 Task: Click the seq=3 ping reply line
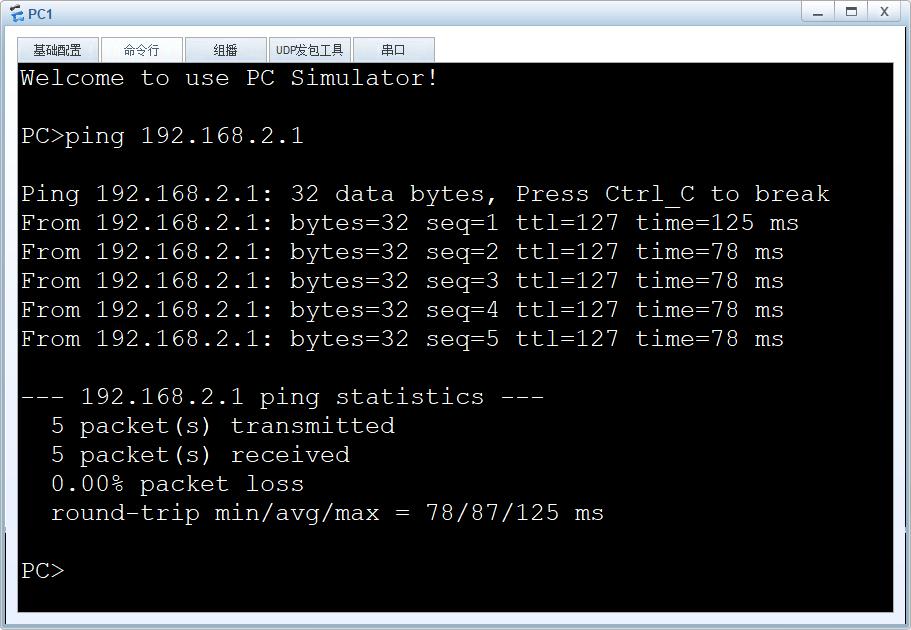tap(402, 281)
